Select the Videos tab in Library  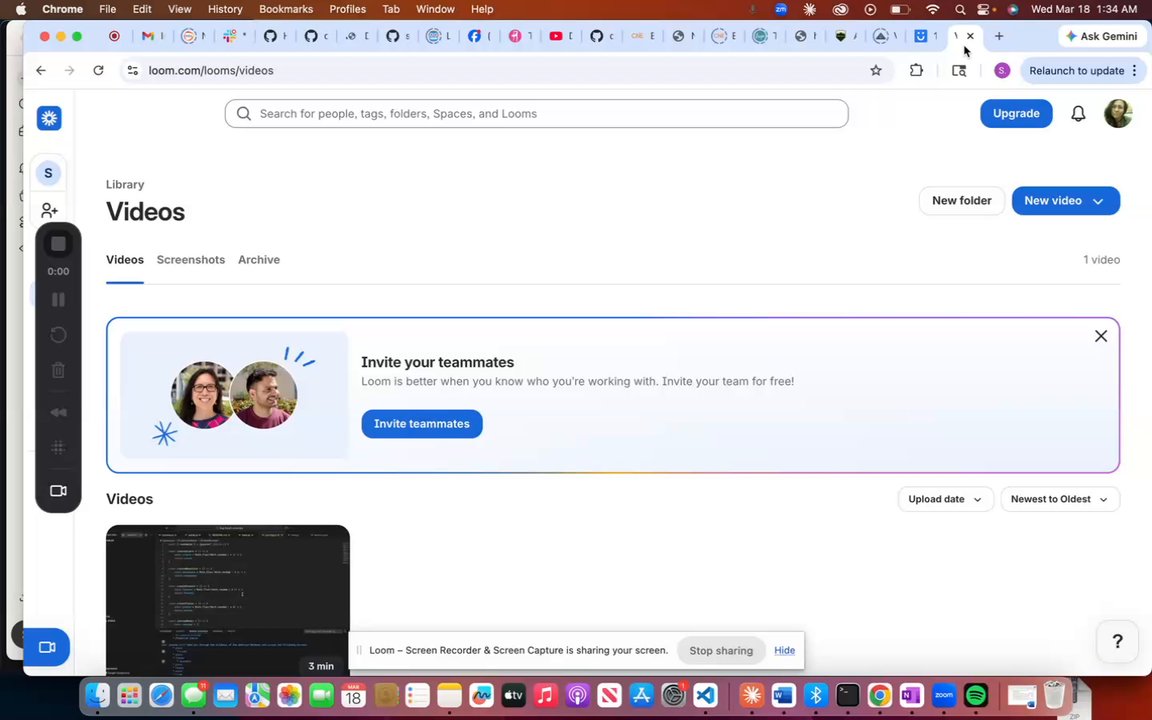125,260
